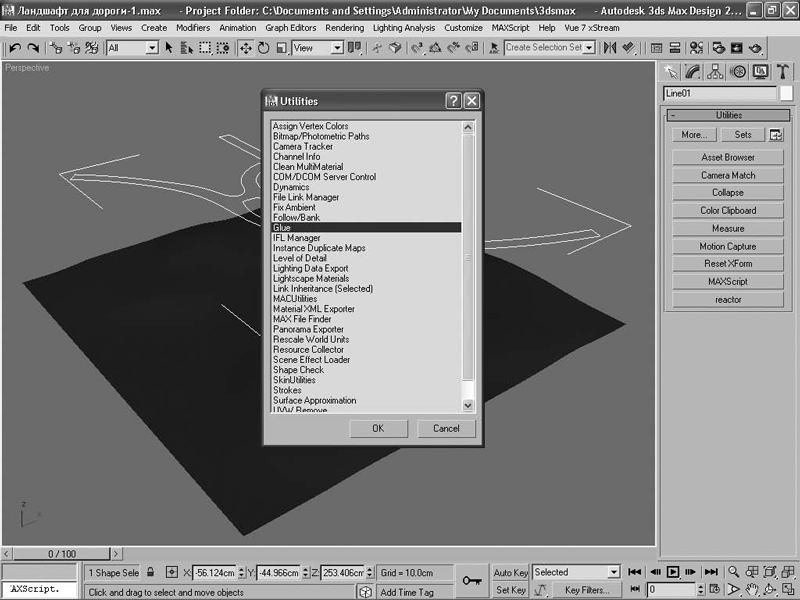Image resolution: width=800 pixels, height=600 pixels.
Task: Toggle the selection lock padlock
Action: (150, 573)
